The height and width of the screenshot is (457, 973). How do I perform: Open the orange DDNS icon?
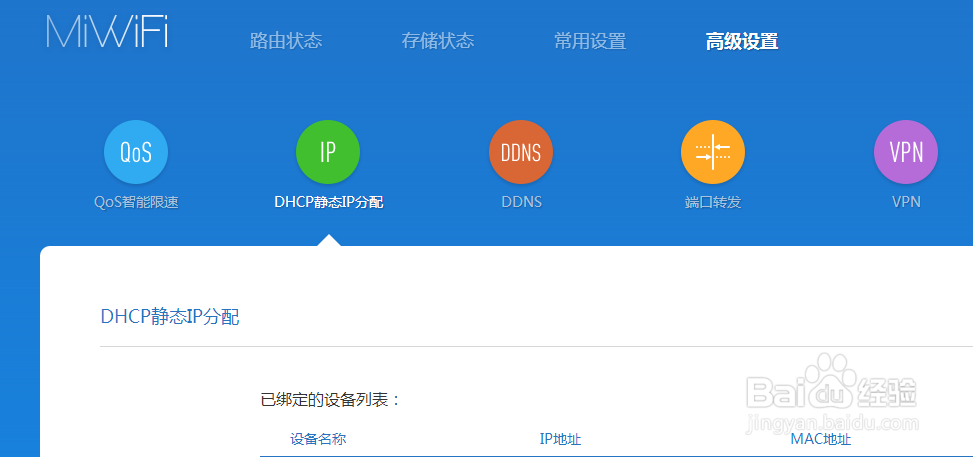(x=521, y=152)
